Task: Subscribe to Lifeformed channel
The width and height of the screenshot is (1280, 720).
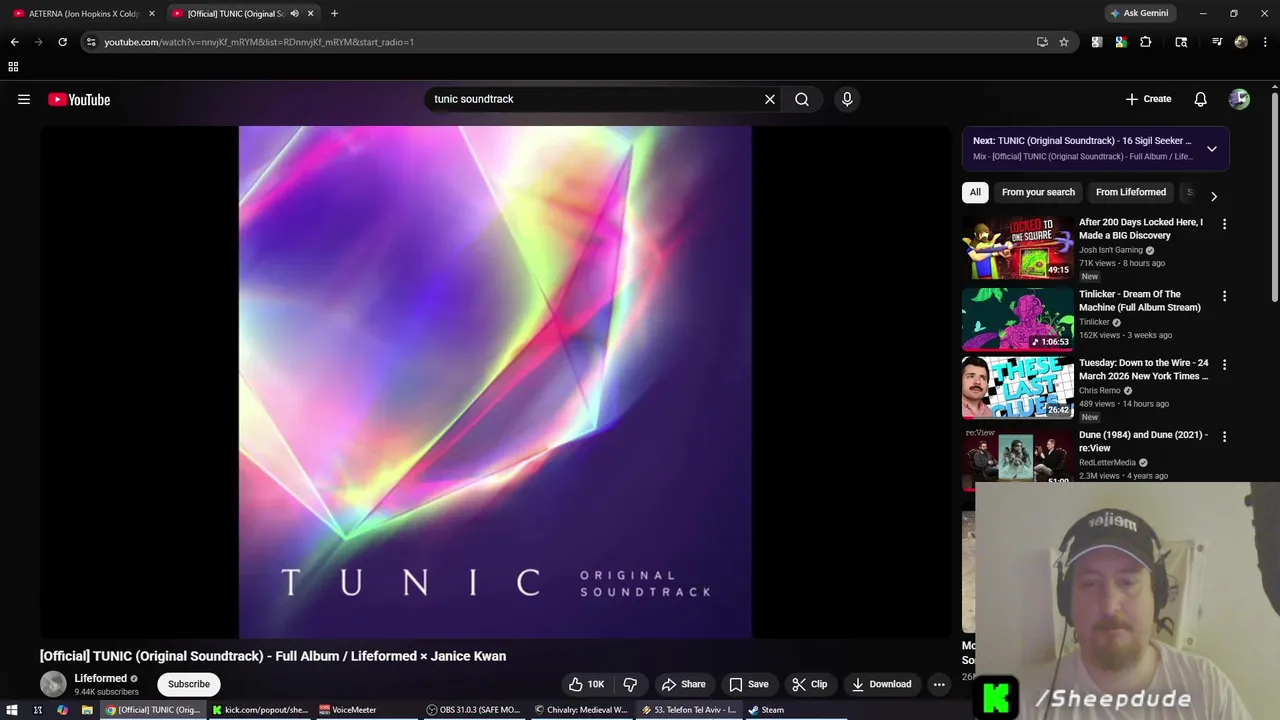Action: (189, 684)
